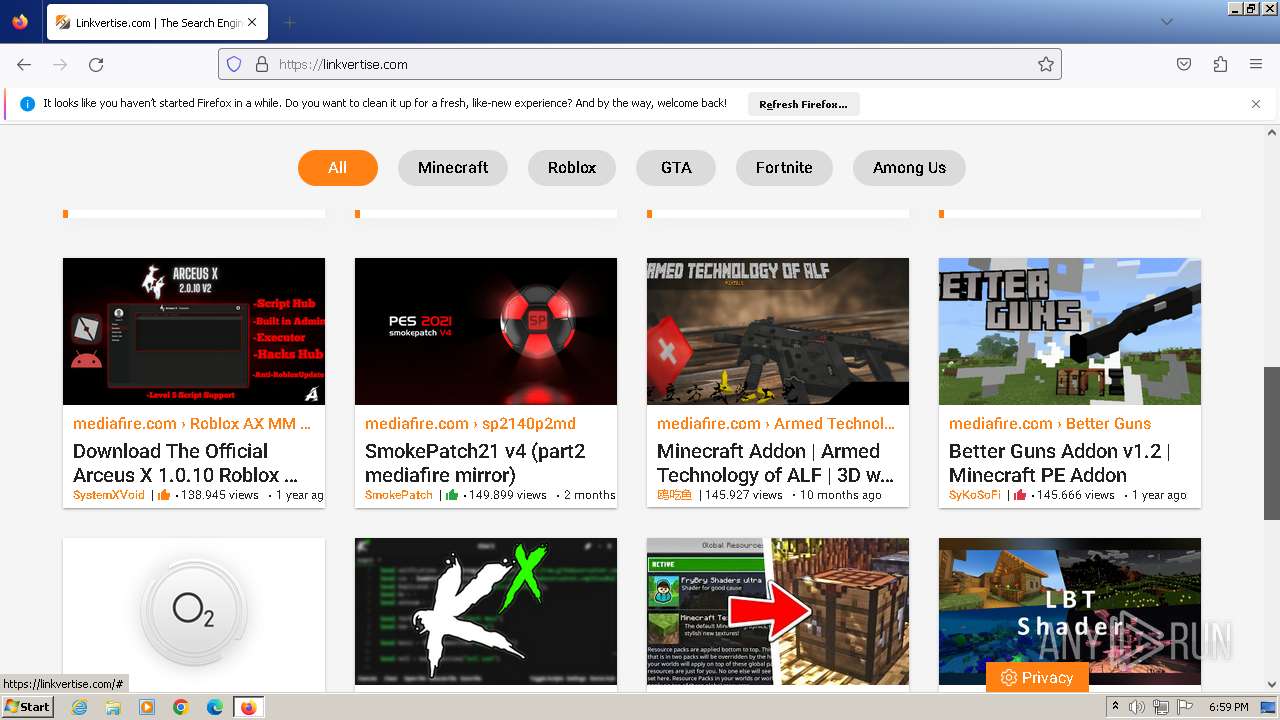Select the Fortnite category filter
The image size is (1280, 720).
(x=784, y=167)
